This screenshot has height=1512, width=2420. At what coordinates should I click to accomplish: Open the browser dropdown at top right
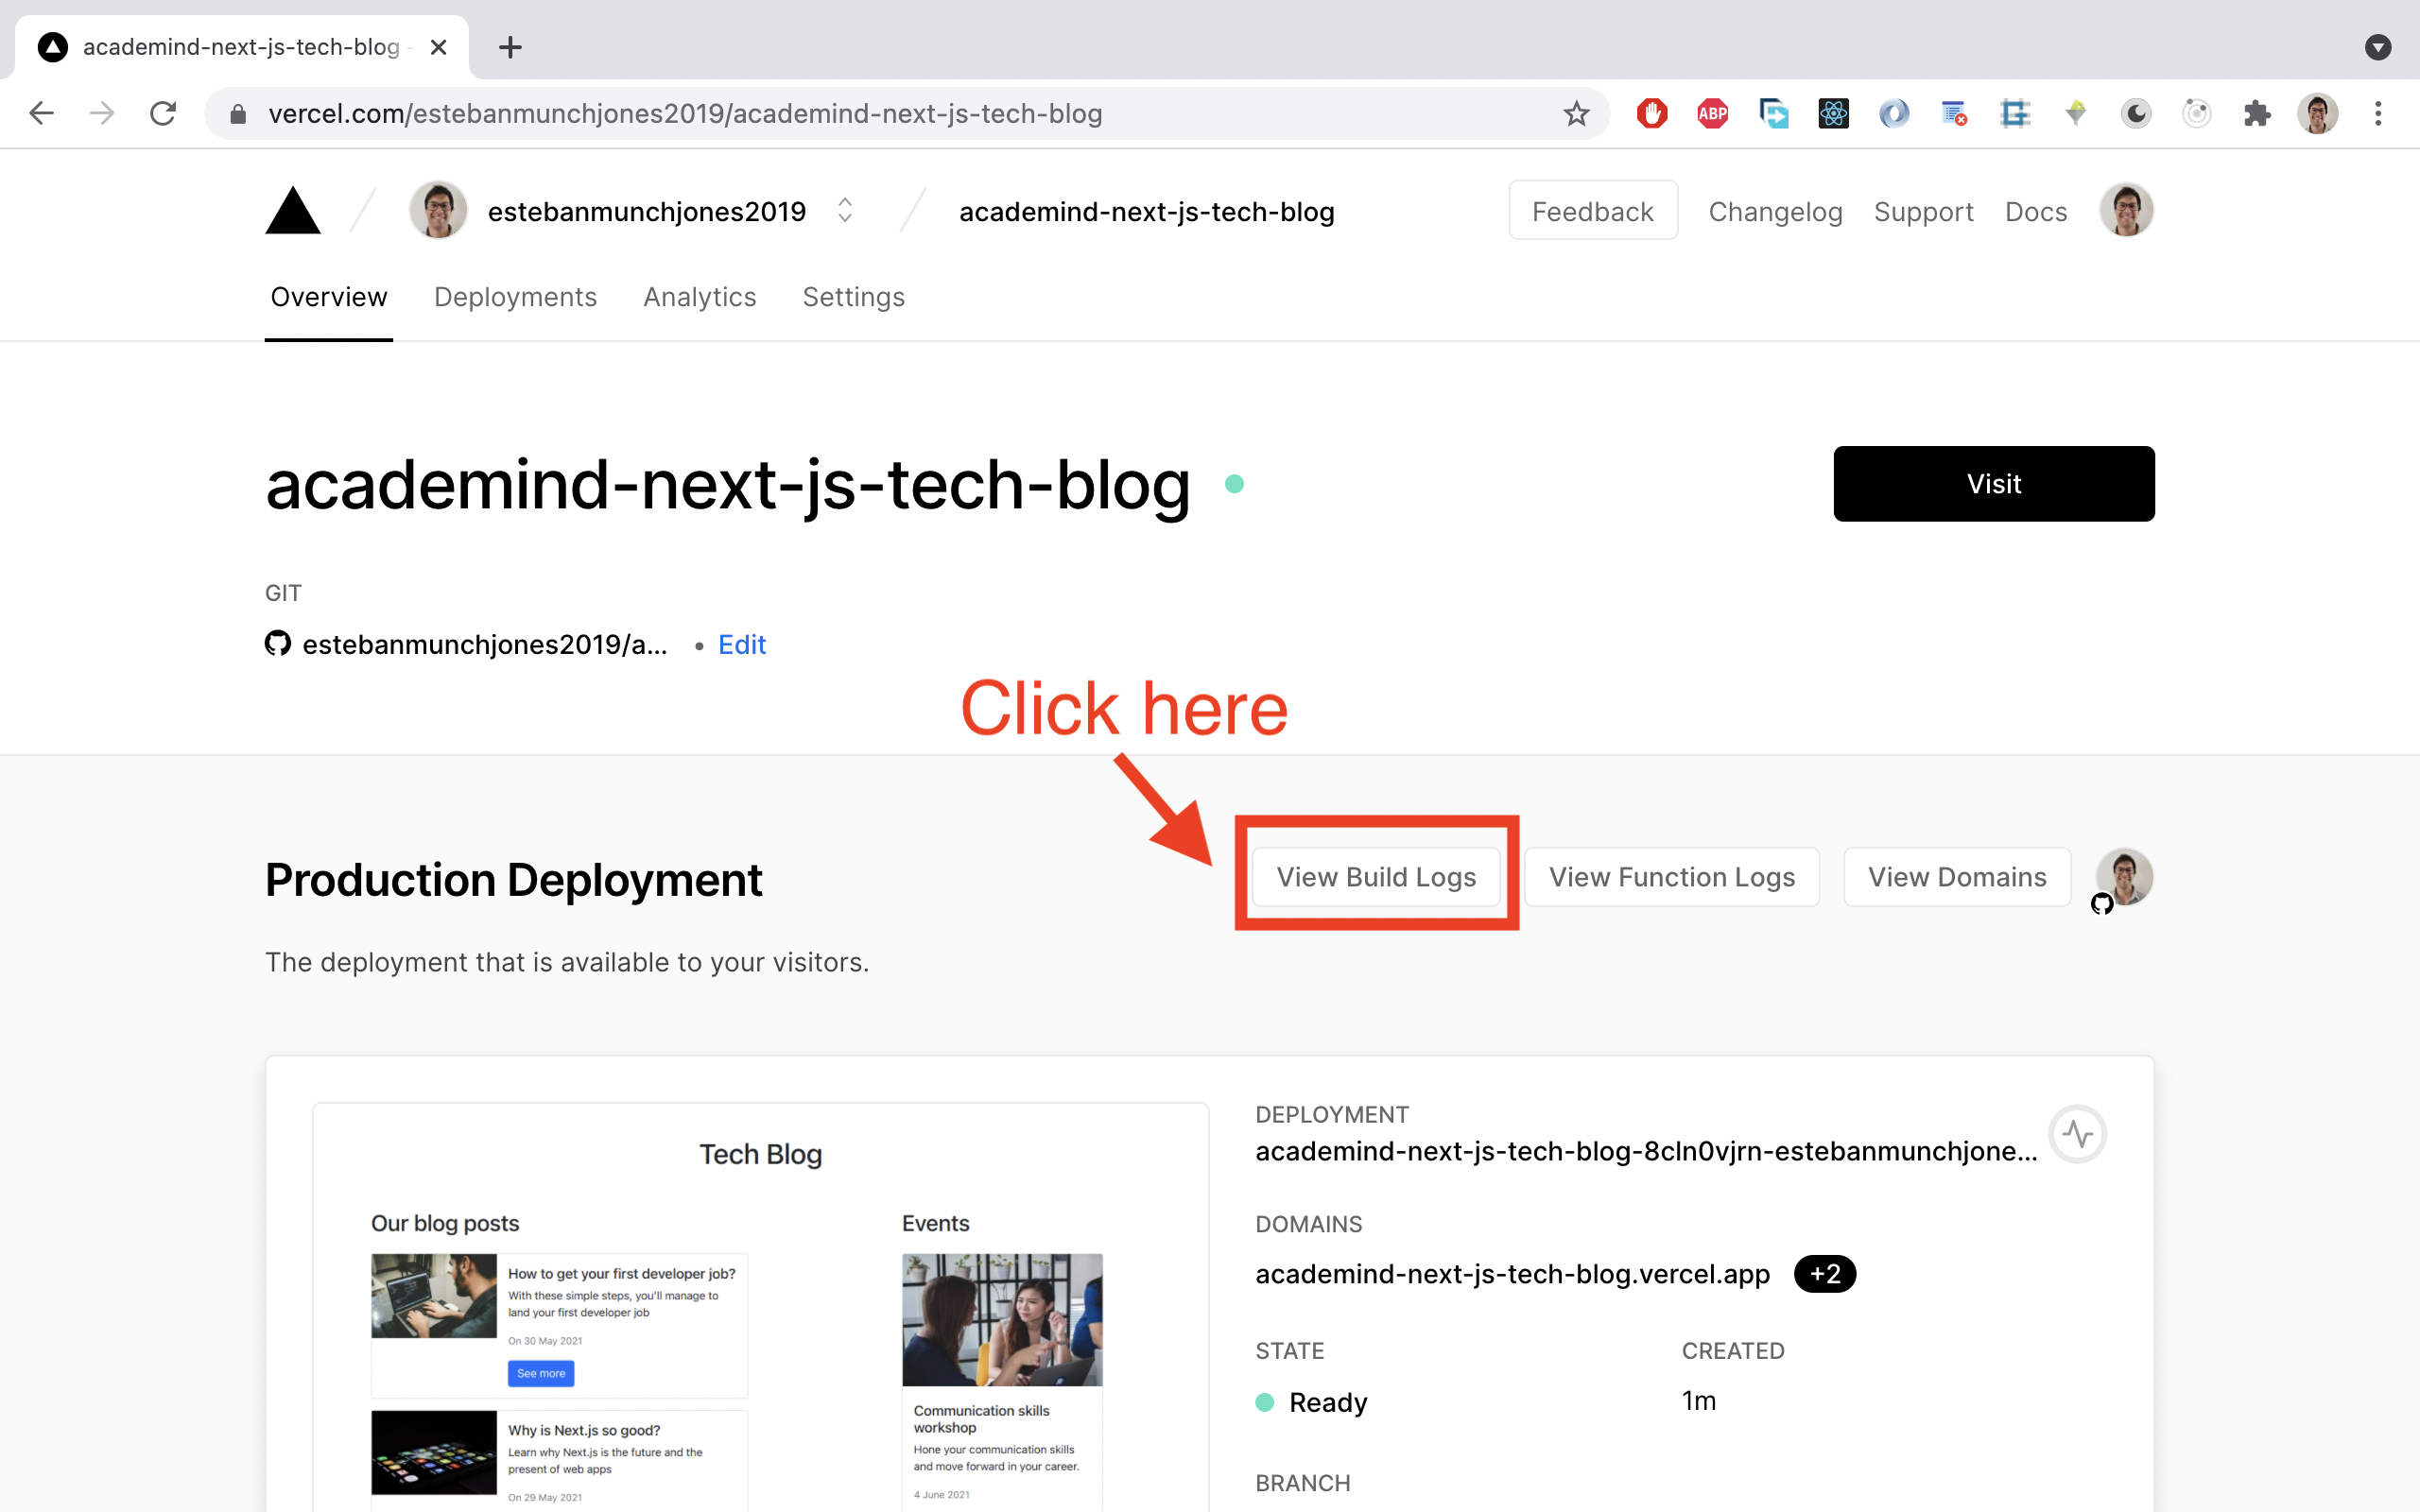[2378, 47]
